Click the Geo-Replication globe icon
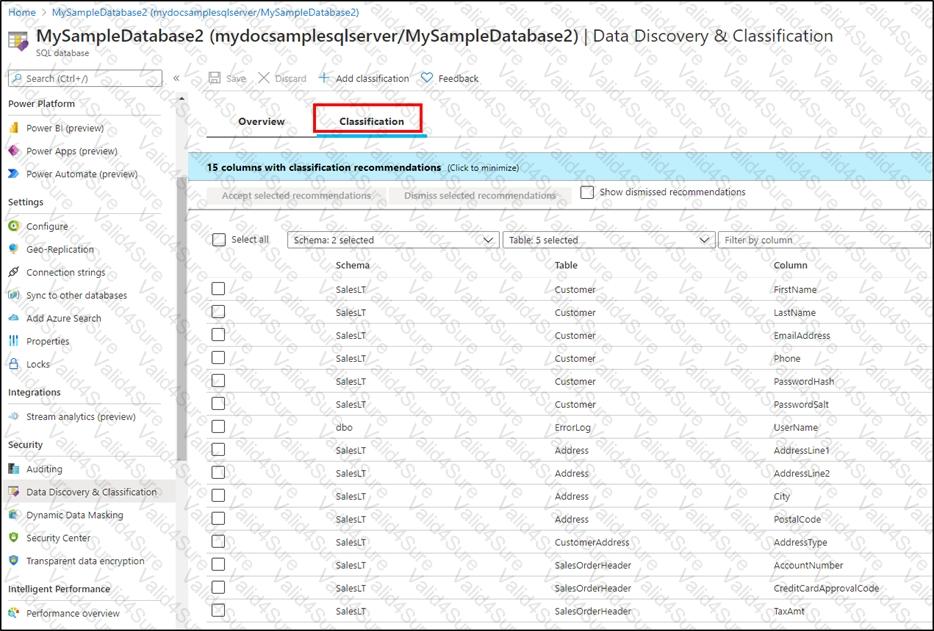The width and height of the screenshot is (934, 631). (14, 250)
